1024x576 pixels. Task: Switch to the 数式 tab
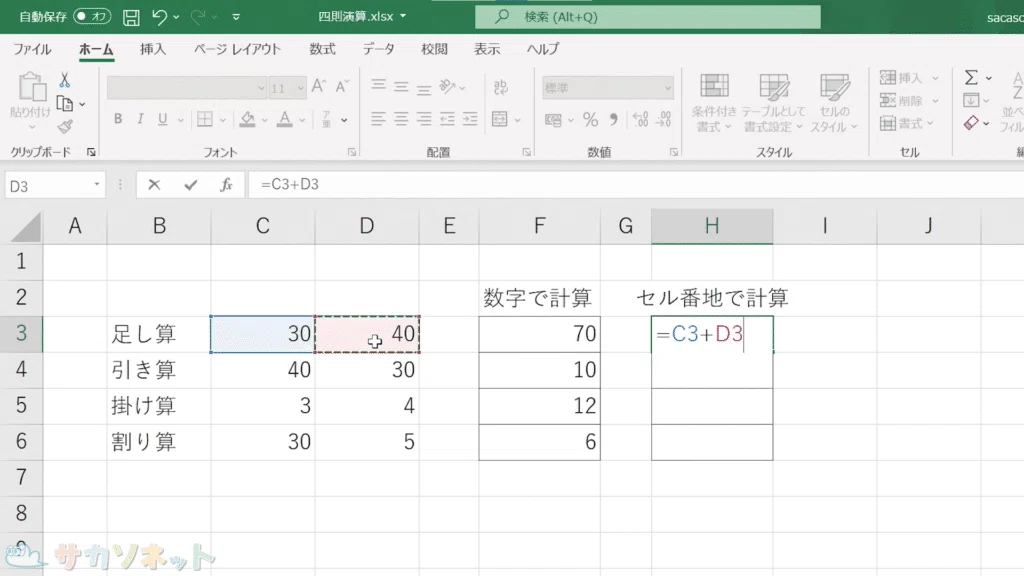(322, 50)
